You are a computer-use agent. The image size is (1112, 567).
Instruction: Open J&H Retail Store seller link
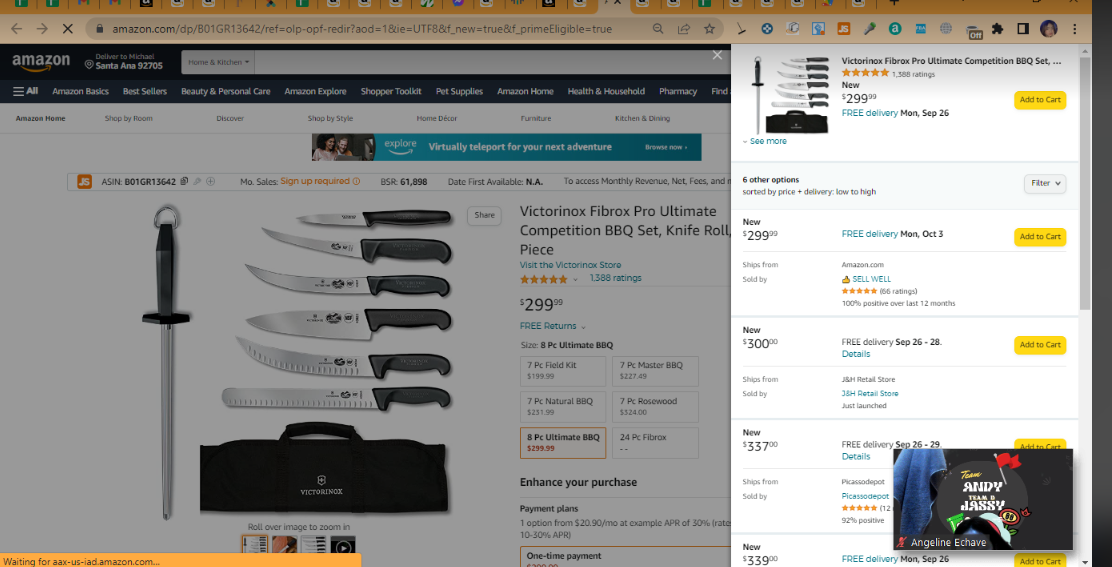[x=870, y=393]
